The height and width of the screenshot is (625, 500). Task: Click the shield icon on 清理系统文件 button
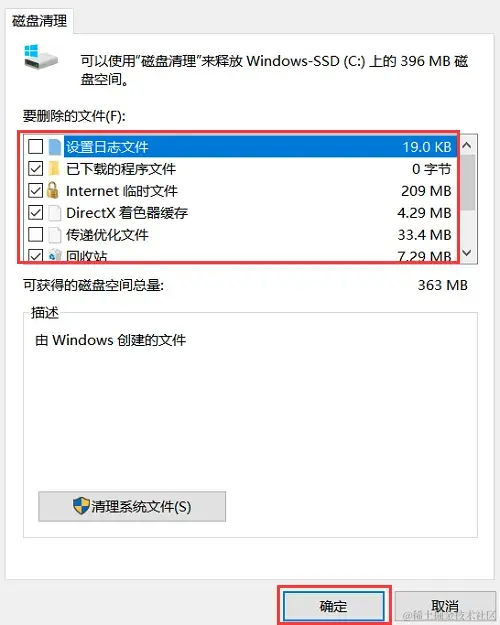(x=81, y=506)
